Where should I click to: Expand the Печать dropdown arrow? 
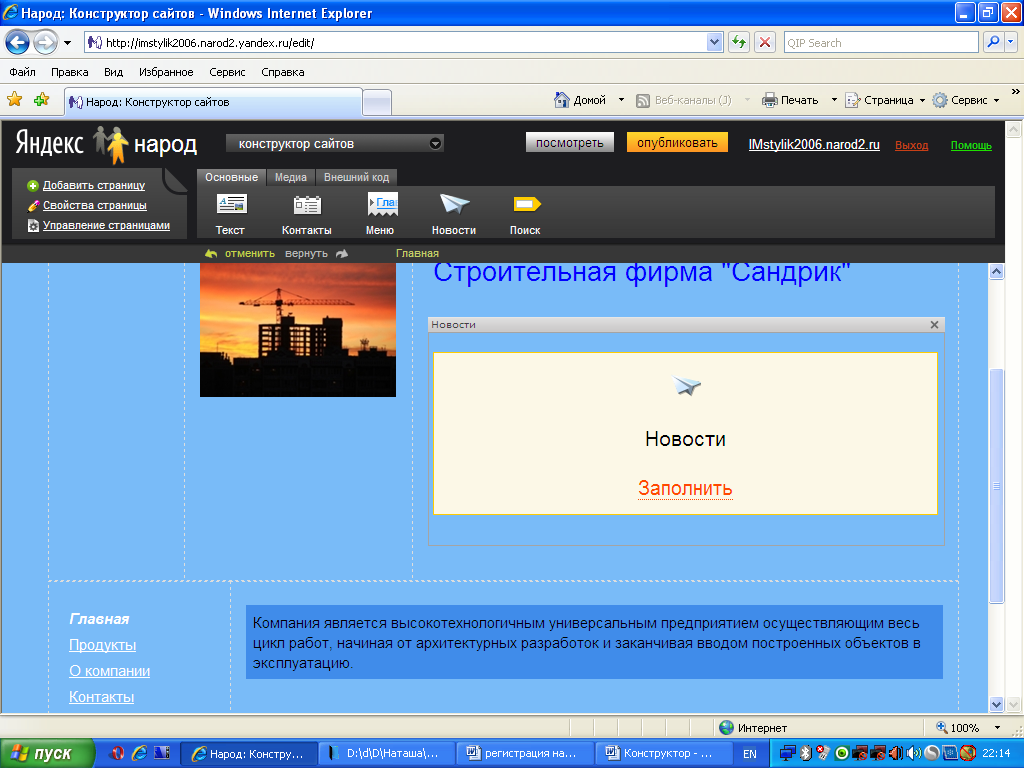(x=834, y=100)
